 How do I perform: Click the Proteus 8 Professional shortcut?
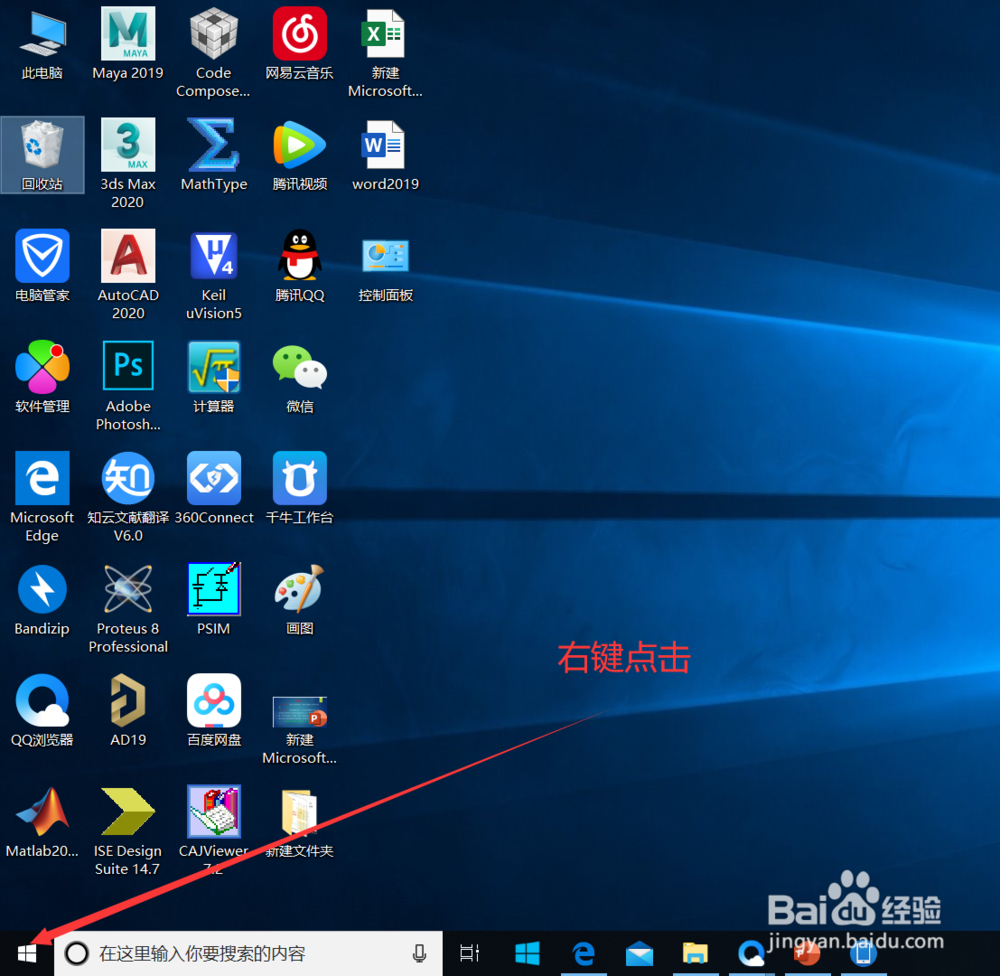(128, 608)
